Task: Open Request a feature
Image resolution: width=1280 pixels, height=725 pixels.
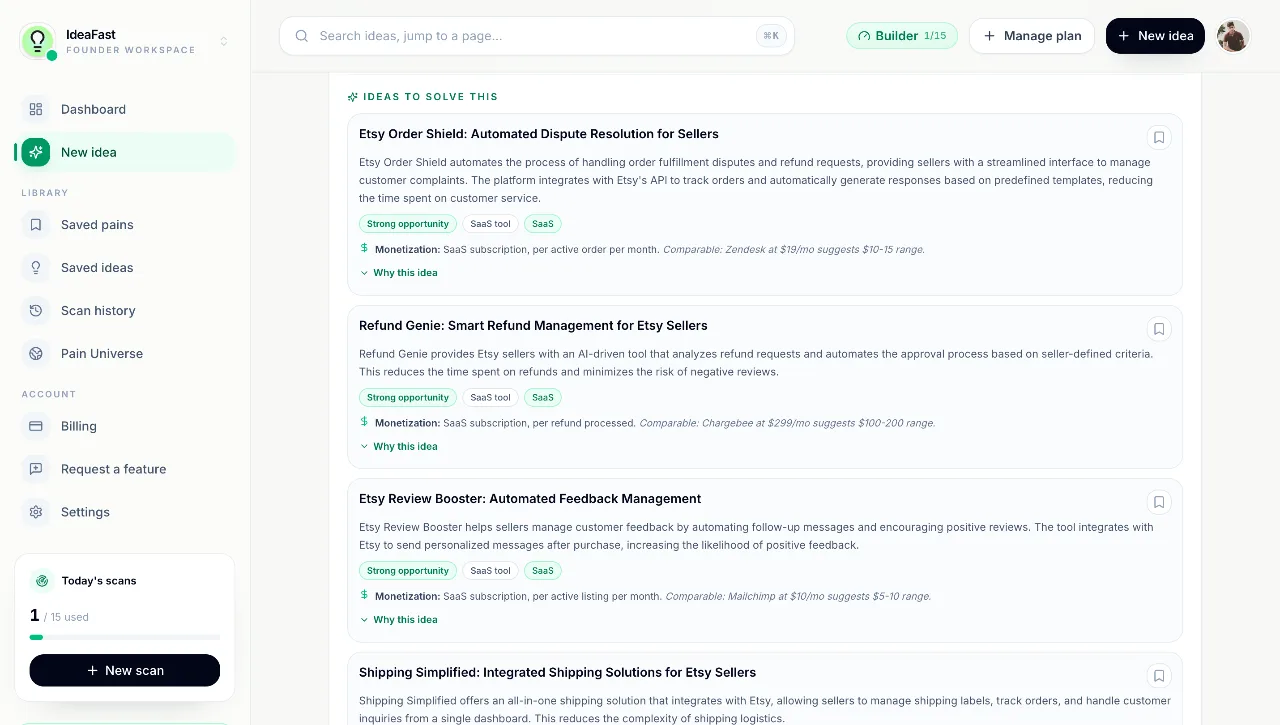Action: click(125, 469)
